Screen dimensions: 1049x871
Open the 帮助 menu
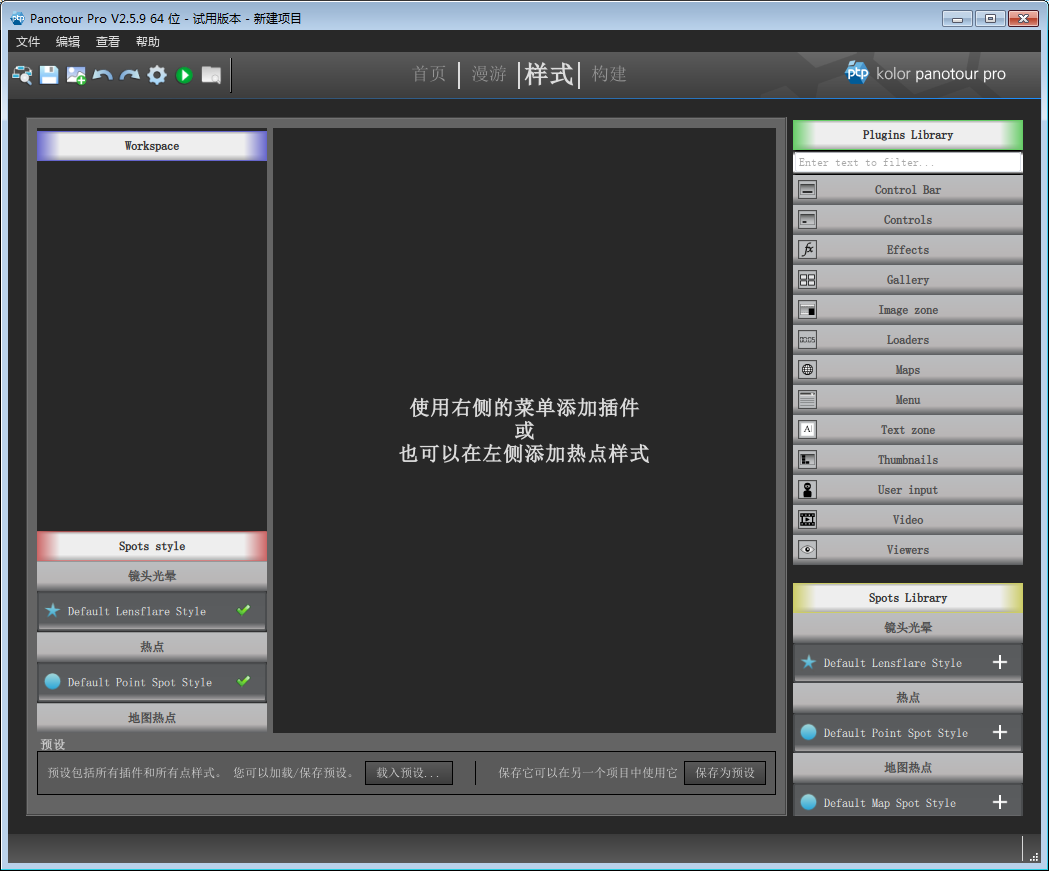click(148, 41)
